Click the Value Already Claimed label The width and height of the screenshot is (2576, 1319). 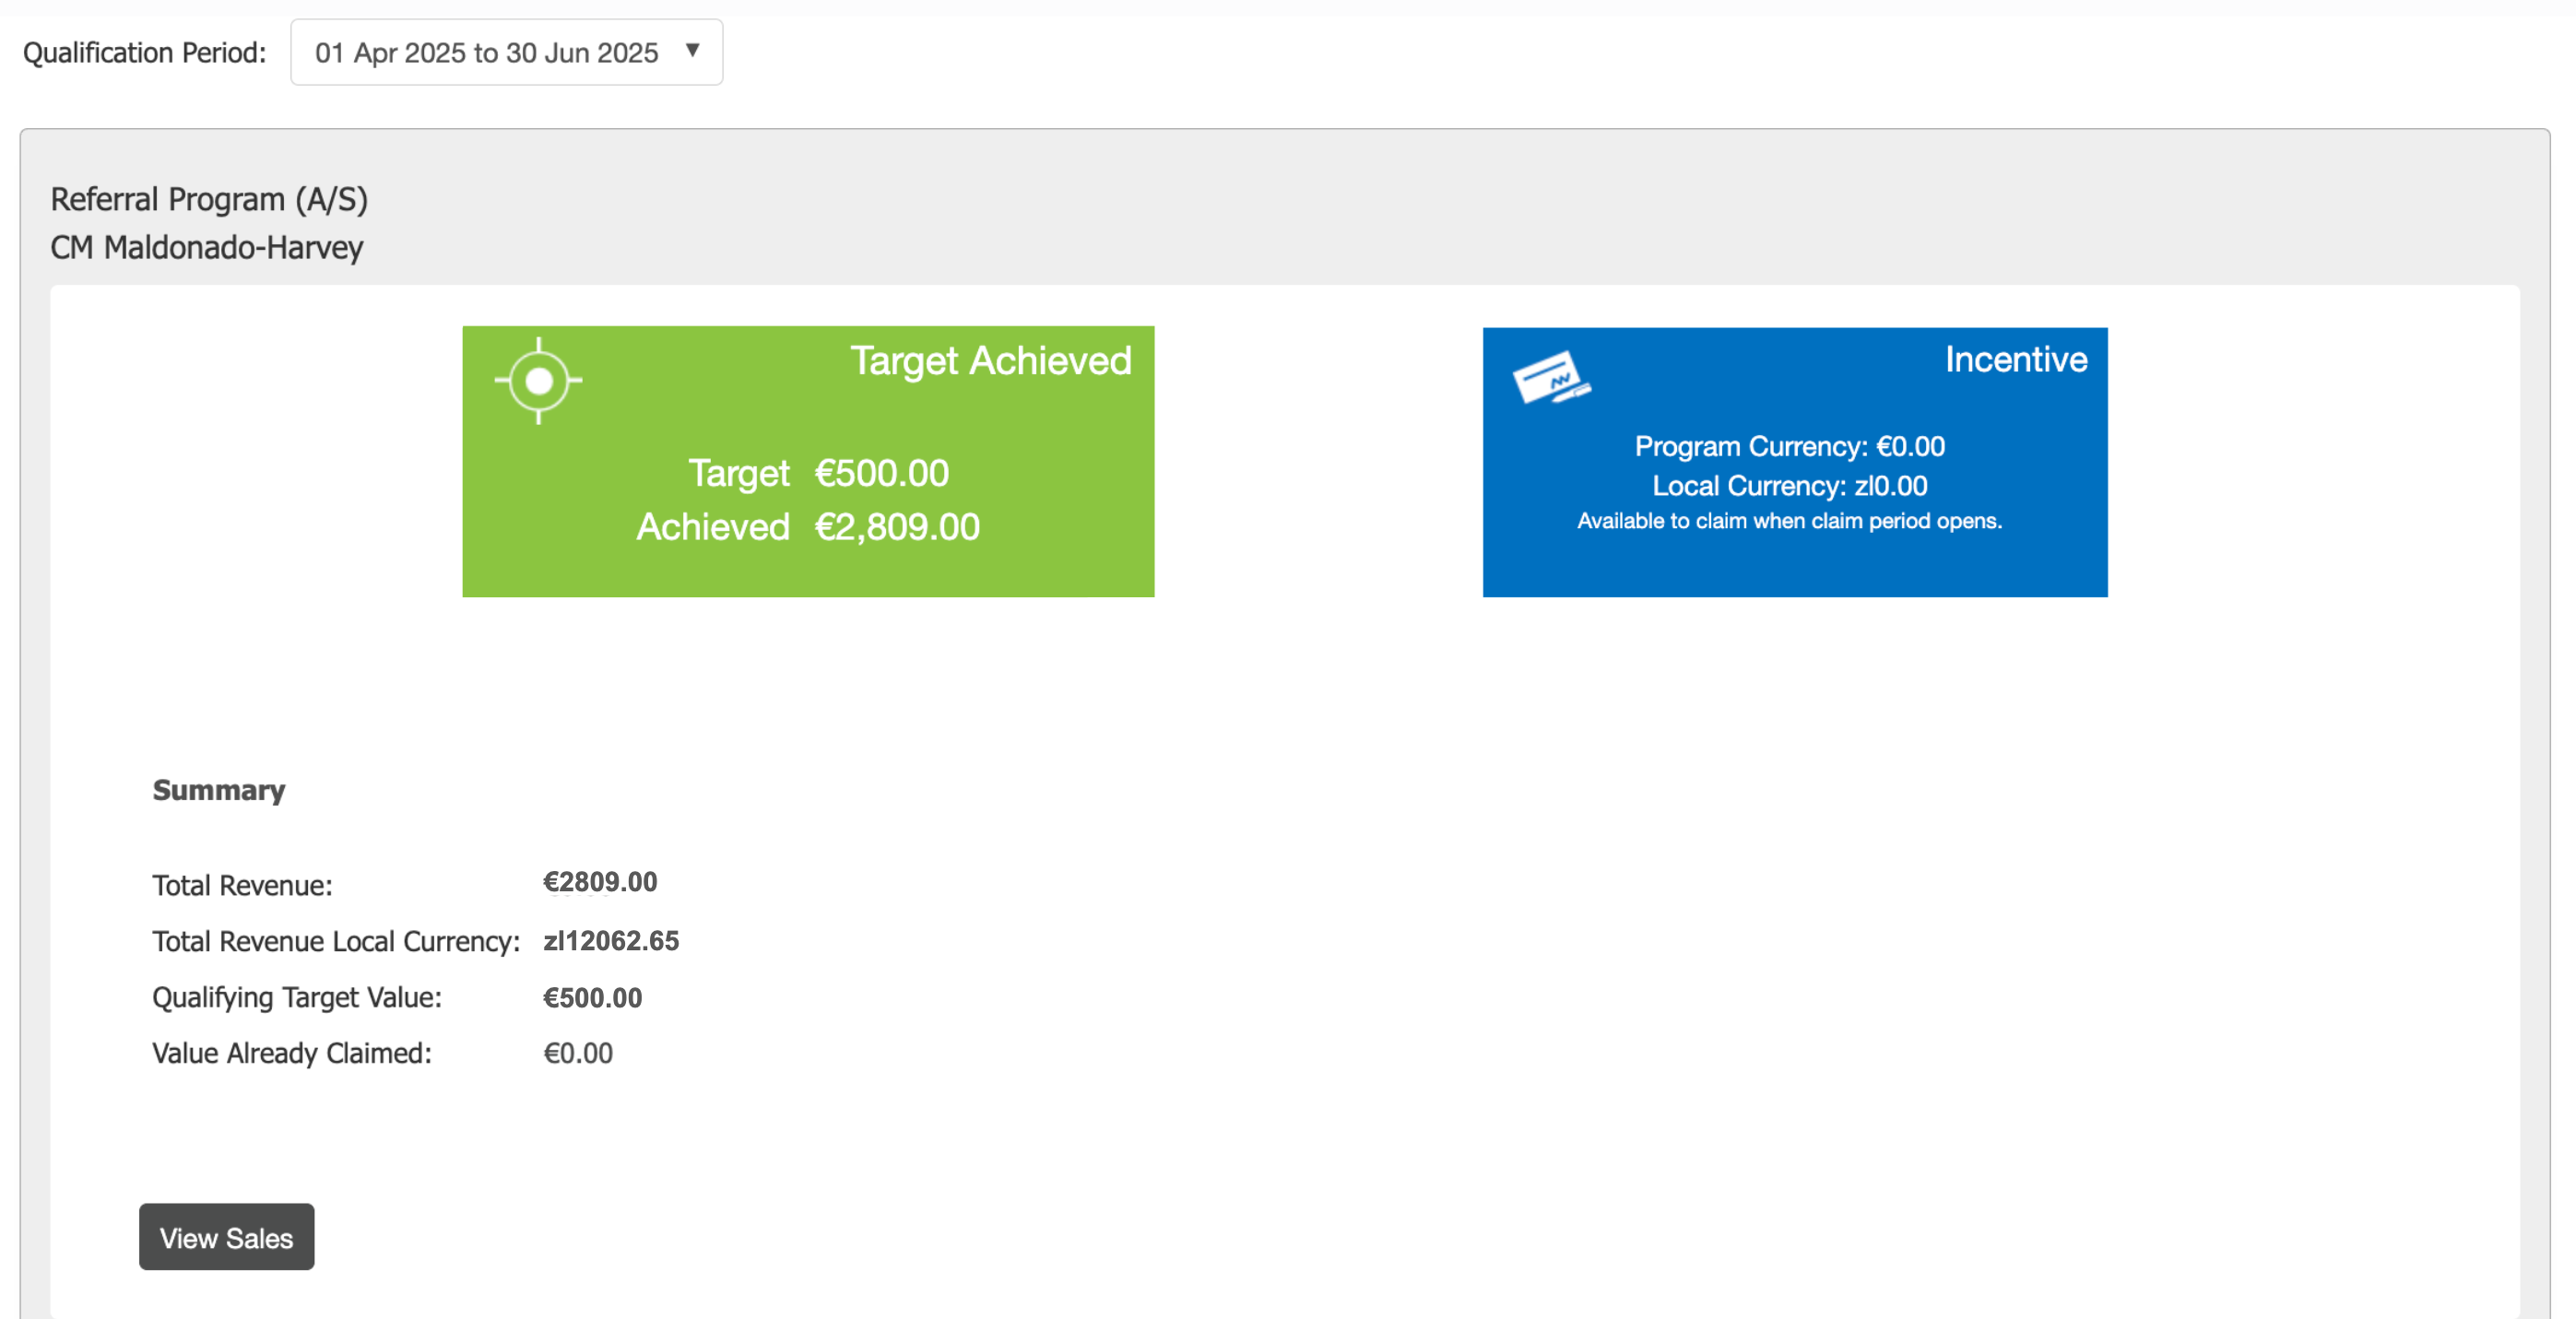tap(292, 1054)
